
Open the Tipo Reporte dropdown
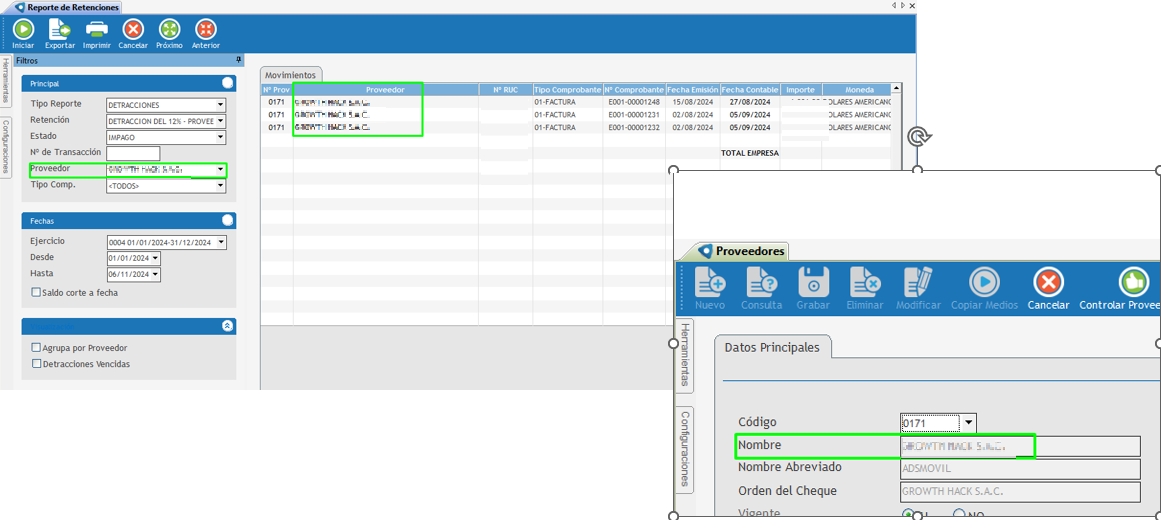click(221, 105)
